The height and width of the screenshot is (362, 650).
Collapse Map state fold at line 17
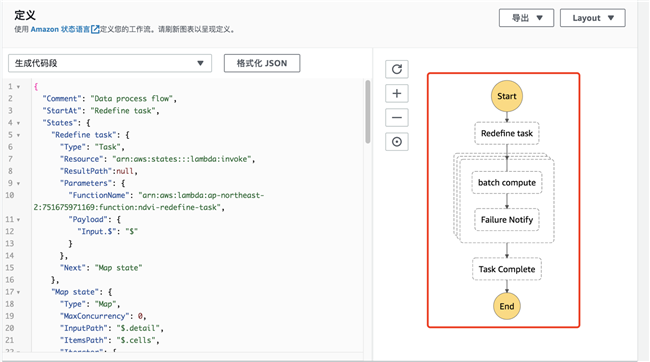(x=18, y=292)
